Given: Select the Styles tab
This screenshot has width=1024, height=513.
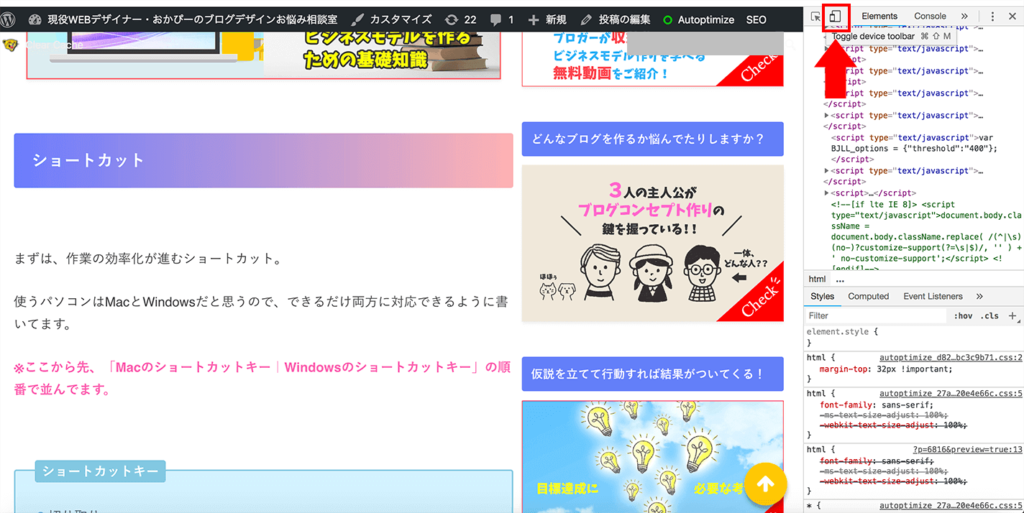Looking at the screenshot, I should click(822, 296).
